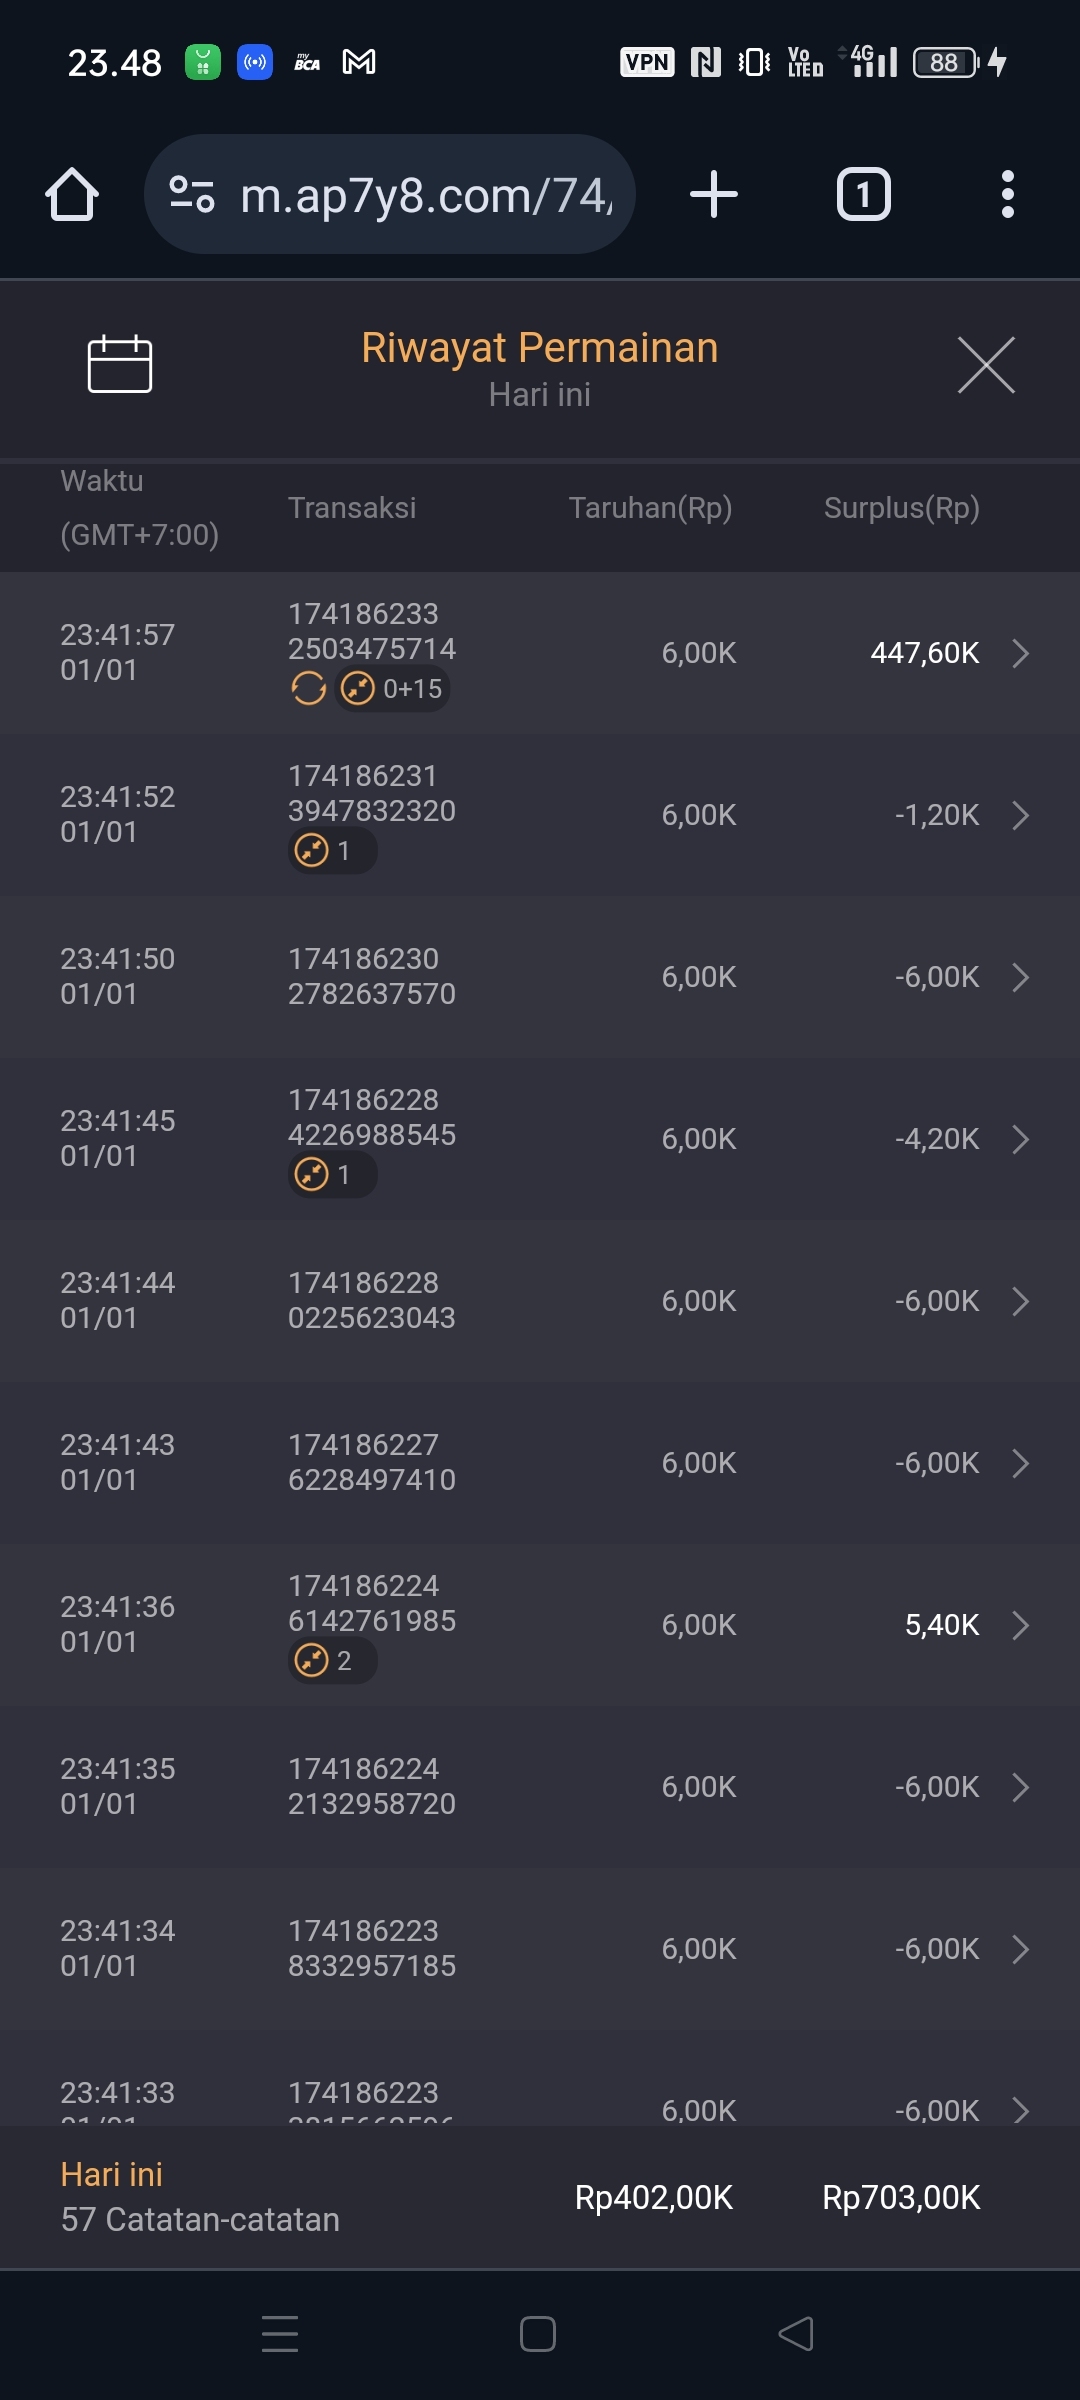Open the browser three-dot menu
Image resolution: width=1080 pixels, height=2400 pixels.
click(1007, 194)
